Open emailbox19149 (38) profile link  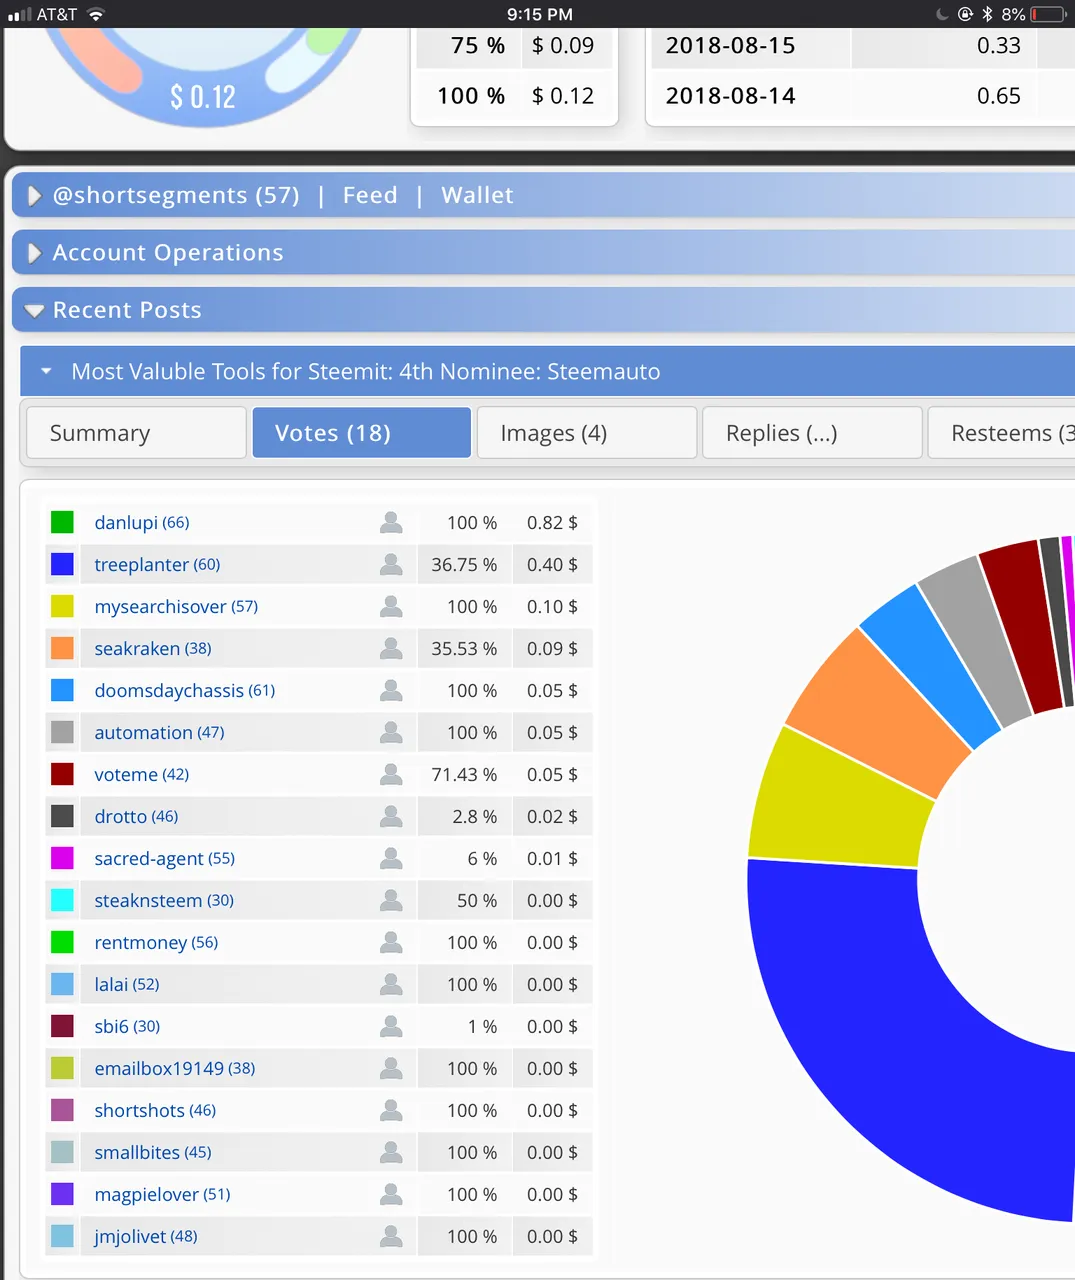(175, 1068)
